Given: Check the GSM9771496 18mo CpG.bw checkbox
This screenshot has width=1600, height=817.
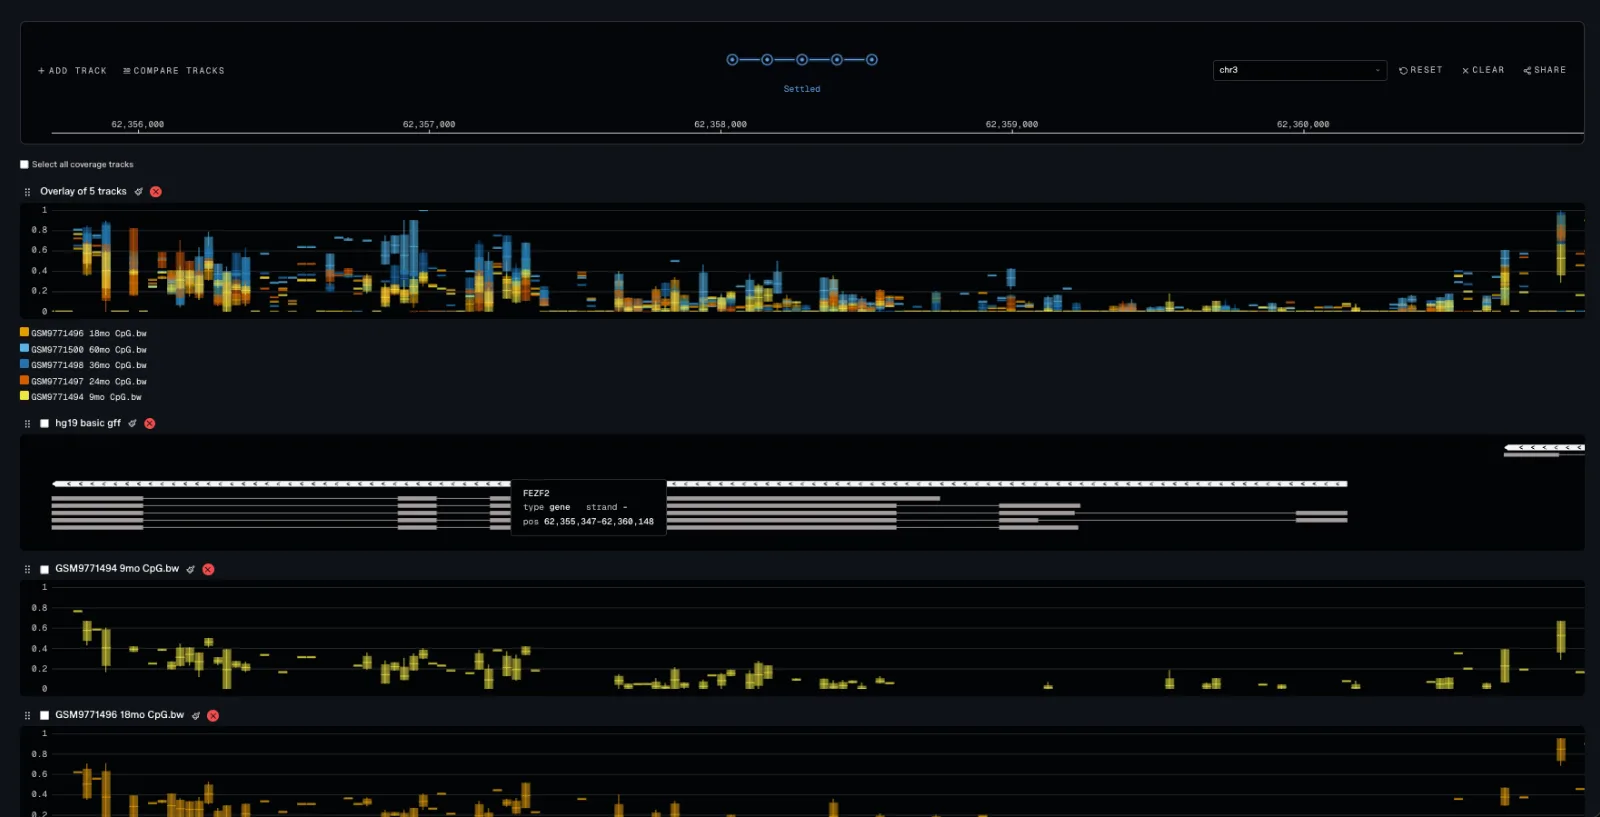Looking at the screenshot, I should tap(44, 716).
